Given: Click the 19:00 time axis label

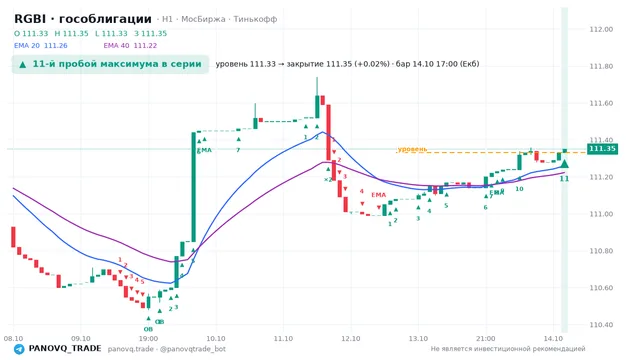Looking at the screenshot, I should pos(148,339).
